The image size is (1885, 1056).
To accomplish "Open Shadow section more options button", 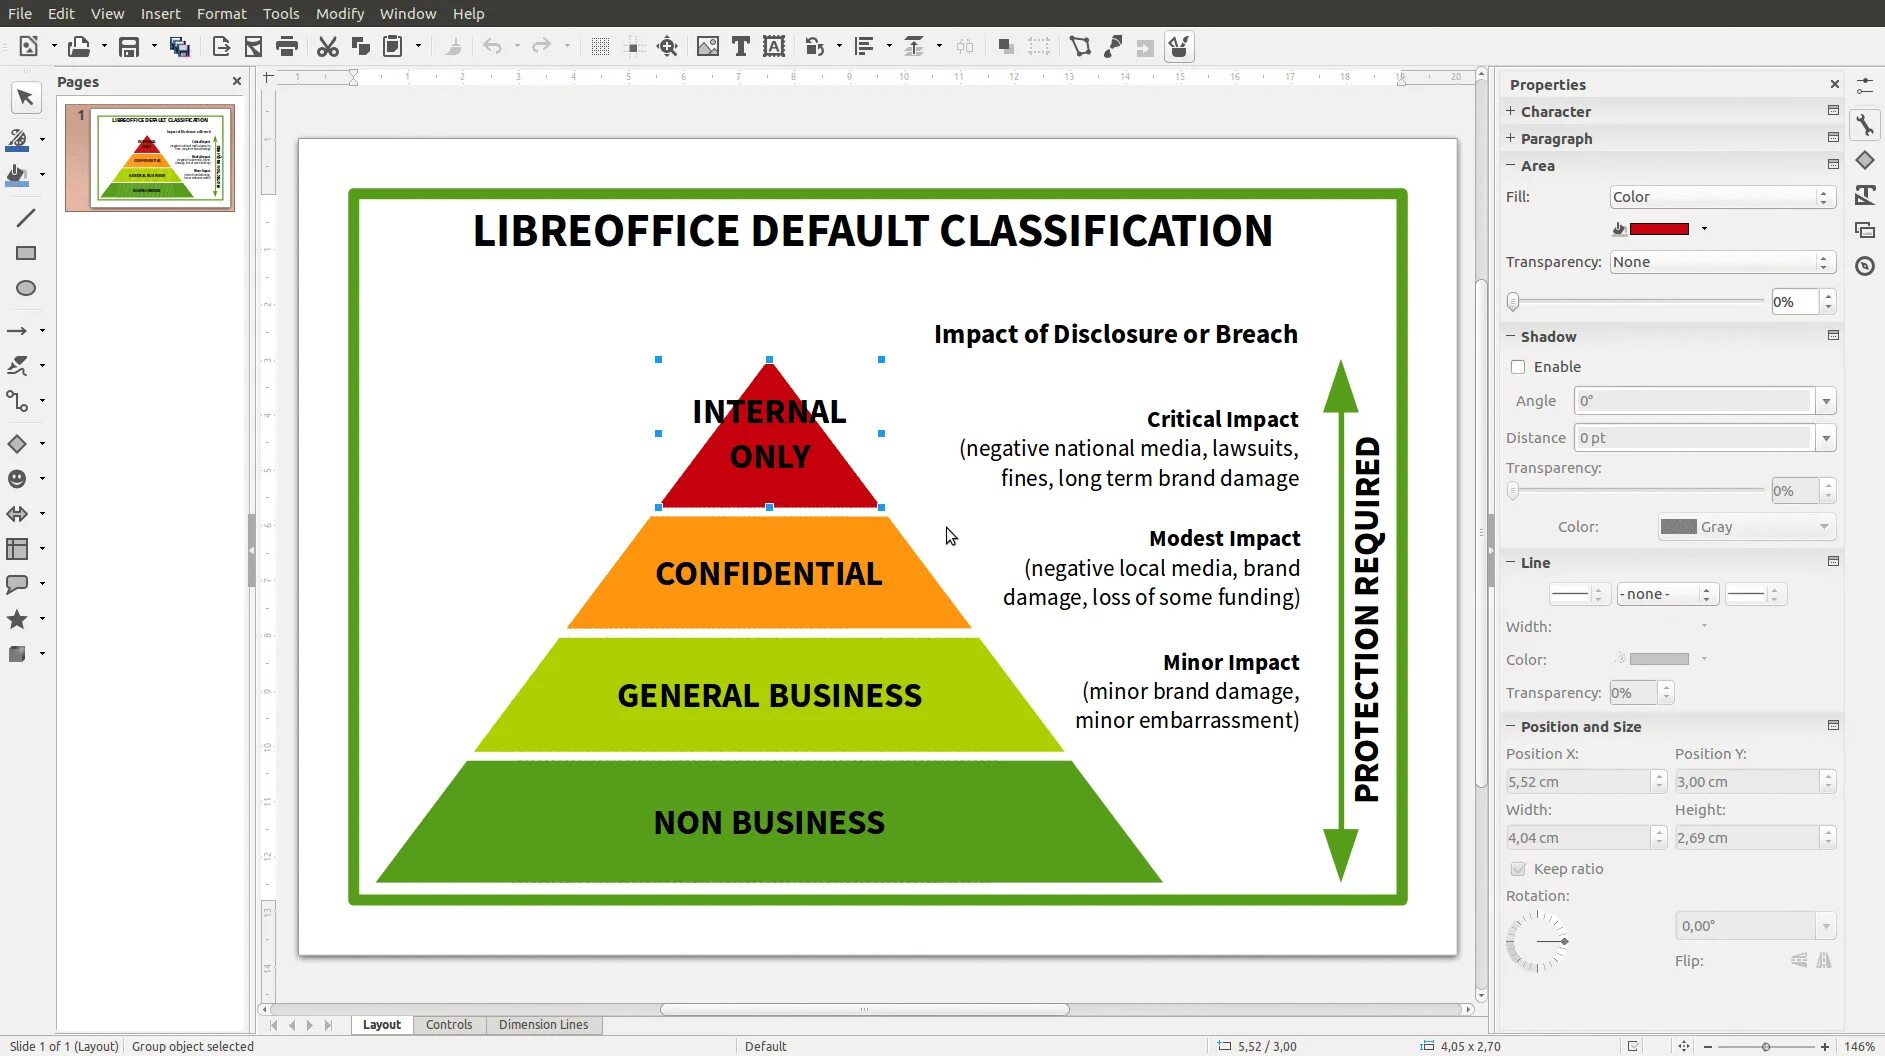I will [x=1833, y=336].
